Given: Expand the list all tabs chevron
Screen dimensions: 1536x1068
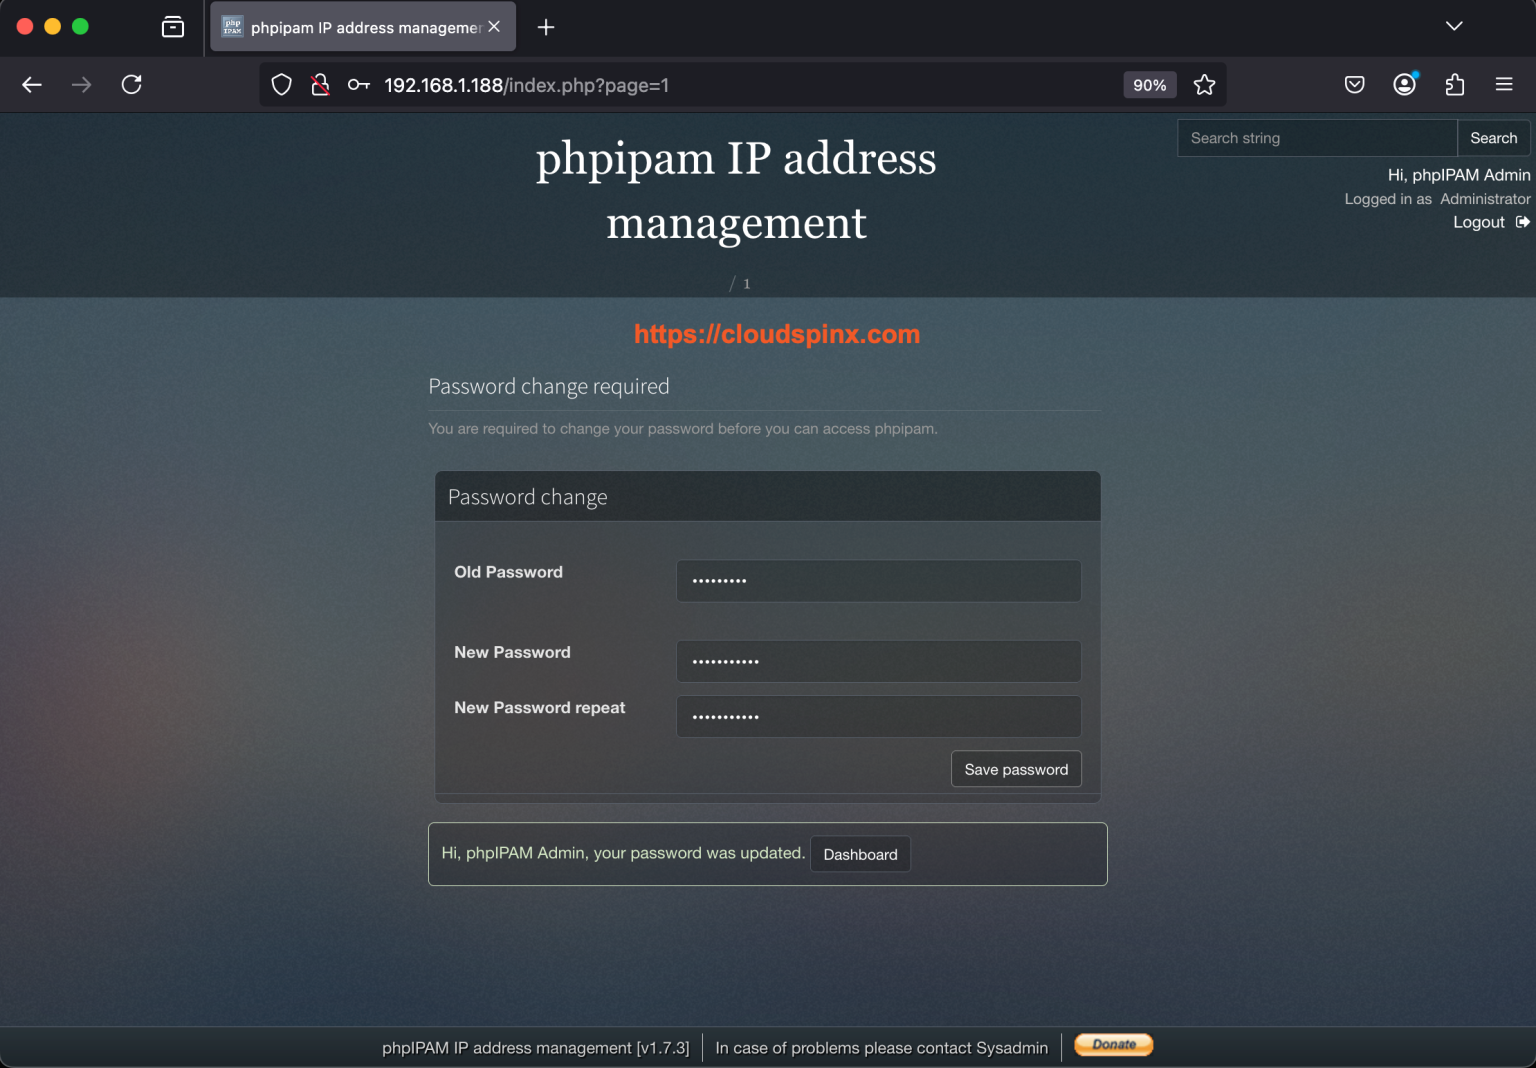Looking at the screenshot, I should pos(1454,26).
